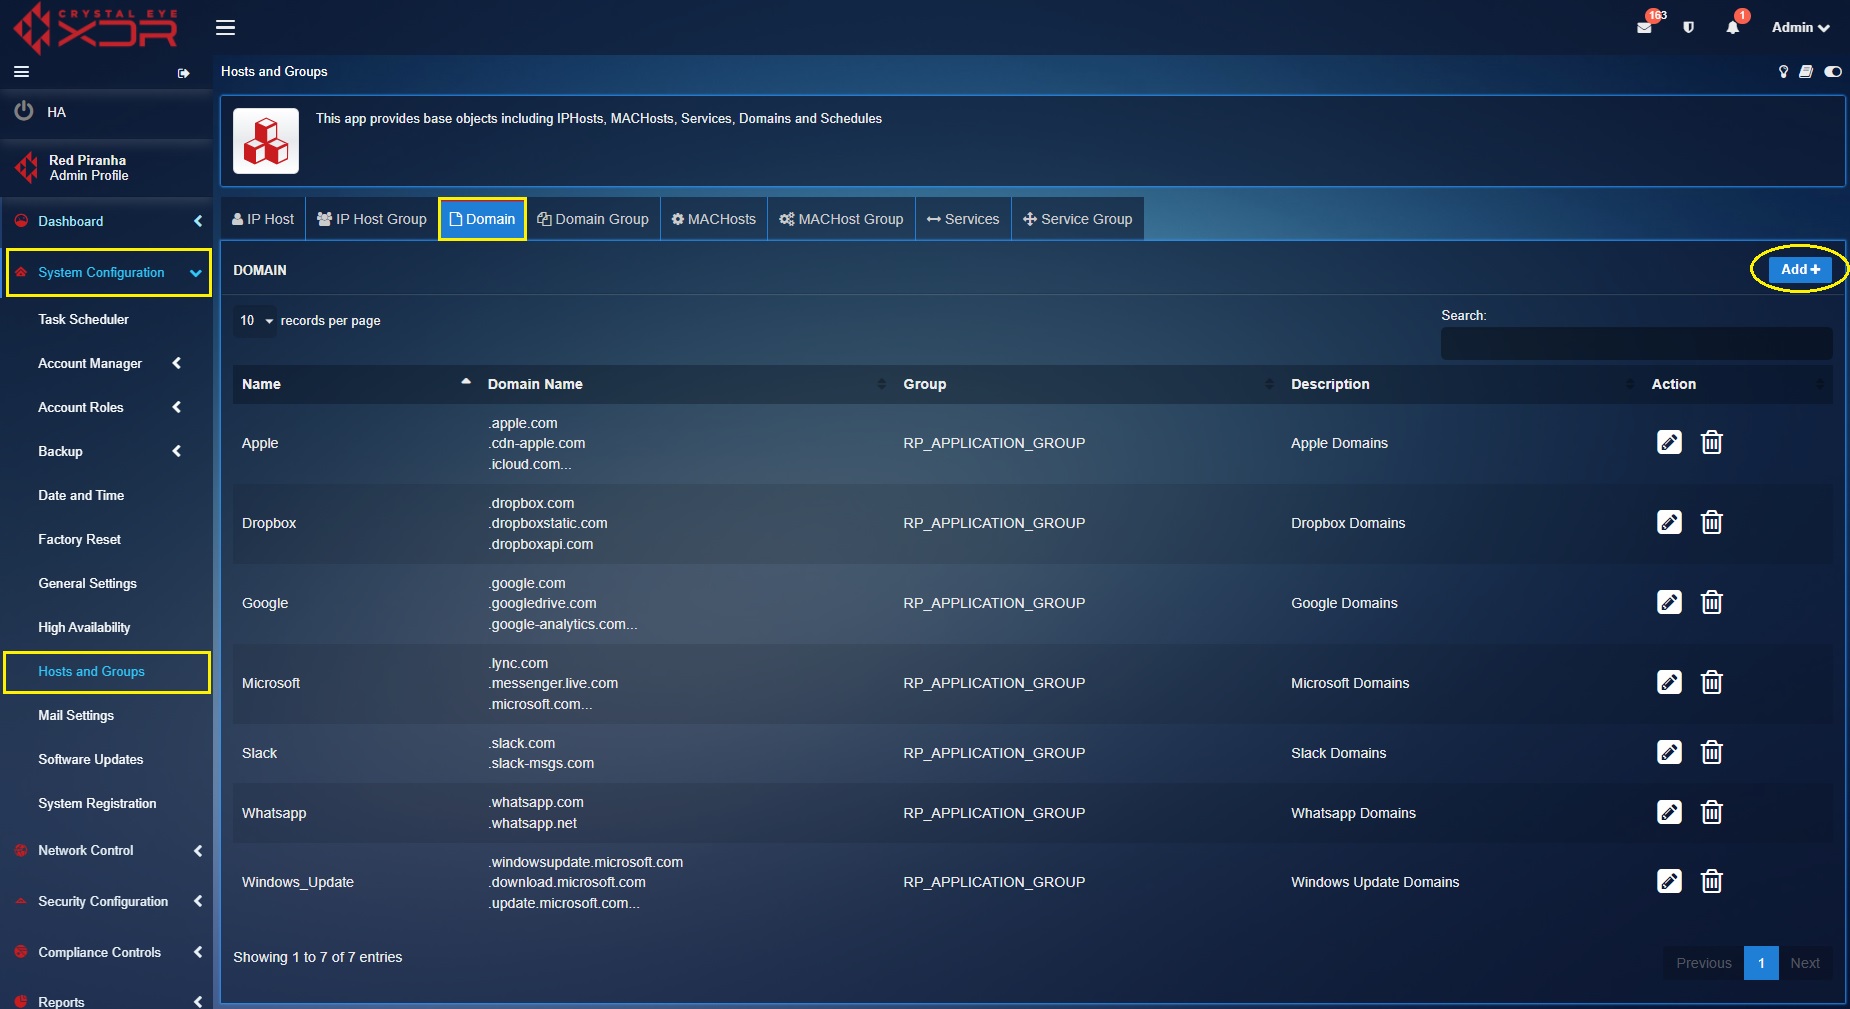Click the Next pagination button
This screenshot has width=1850, height=1009.
(1805, 963)
